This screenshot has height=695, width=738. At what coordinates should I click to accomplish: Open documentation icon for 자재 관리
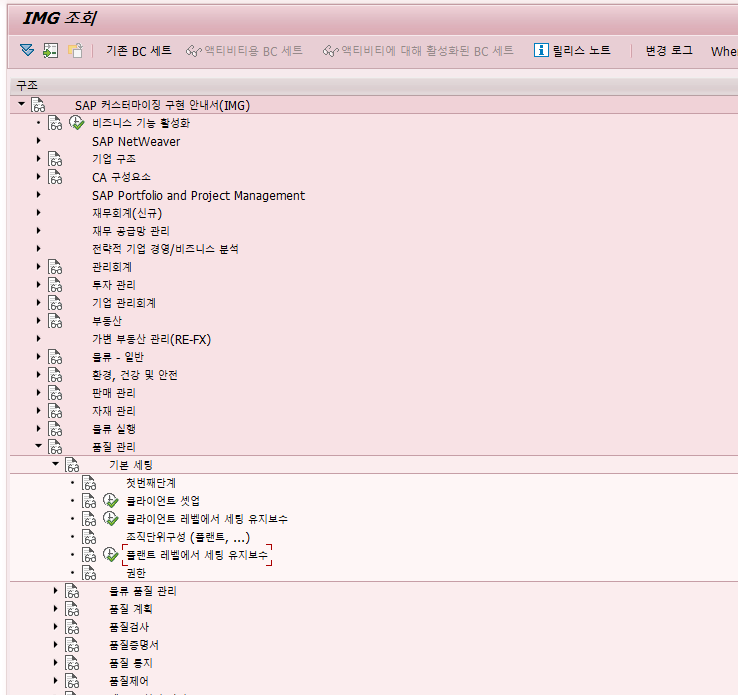point(55,411)
